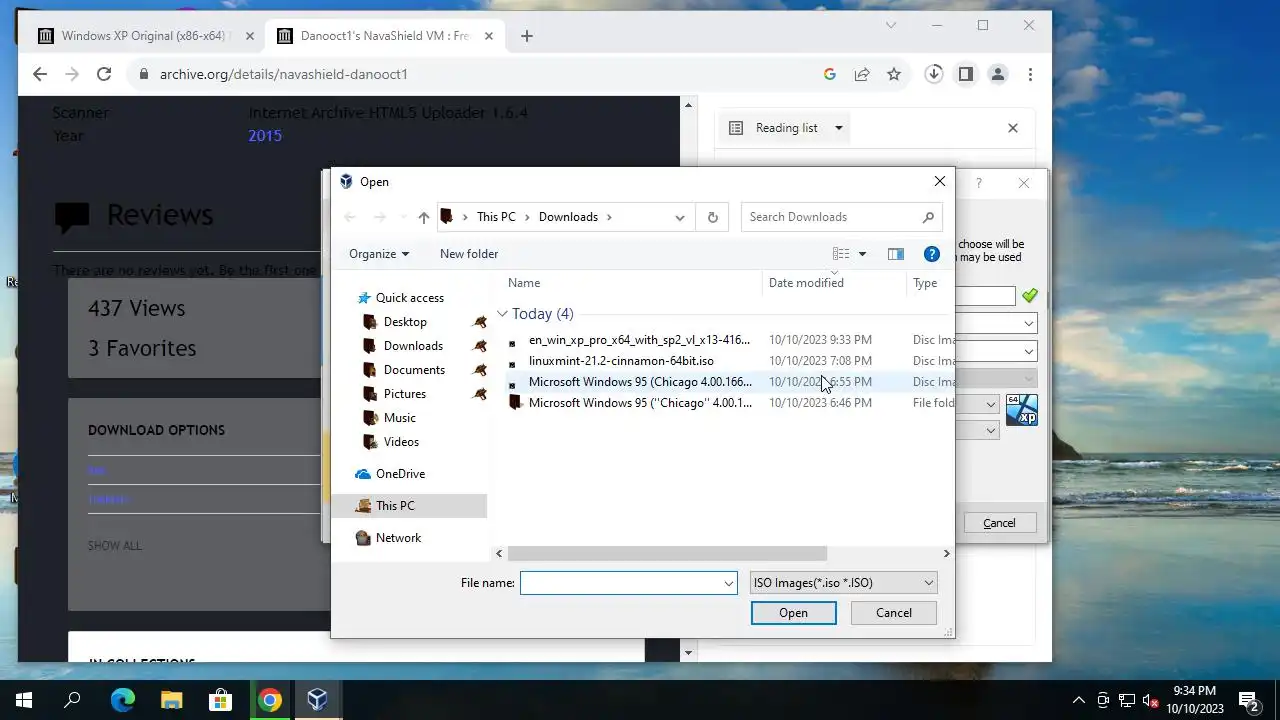This screenshot has width=1280, height=720.
Task: Expand Chrome tab search chevron
Action: (891, 25)
